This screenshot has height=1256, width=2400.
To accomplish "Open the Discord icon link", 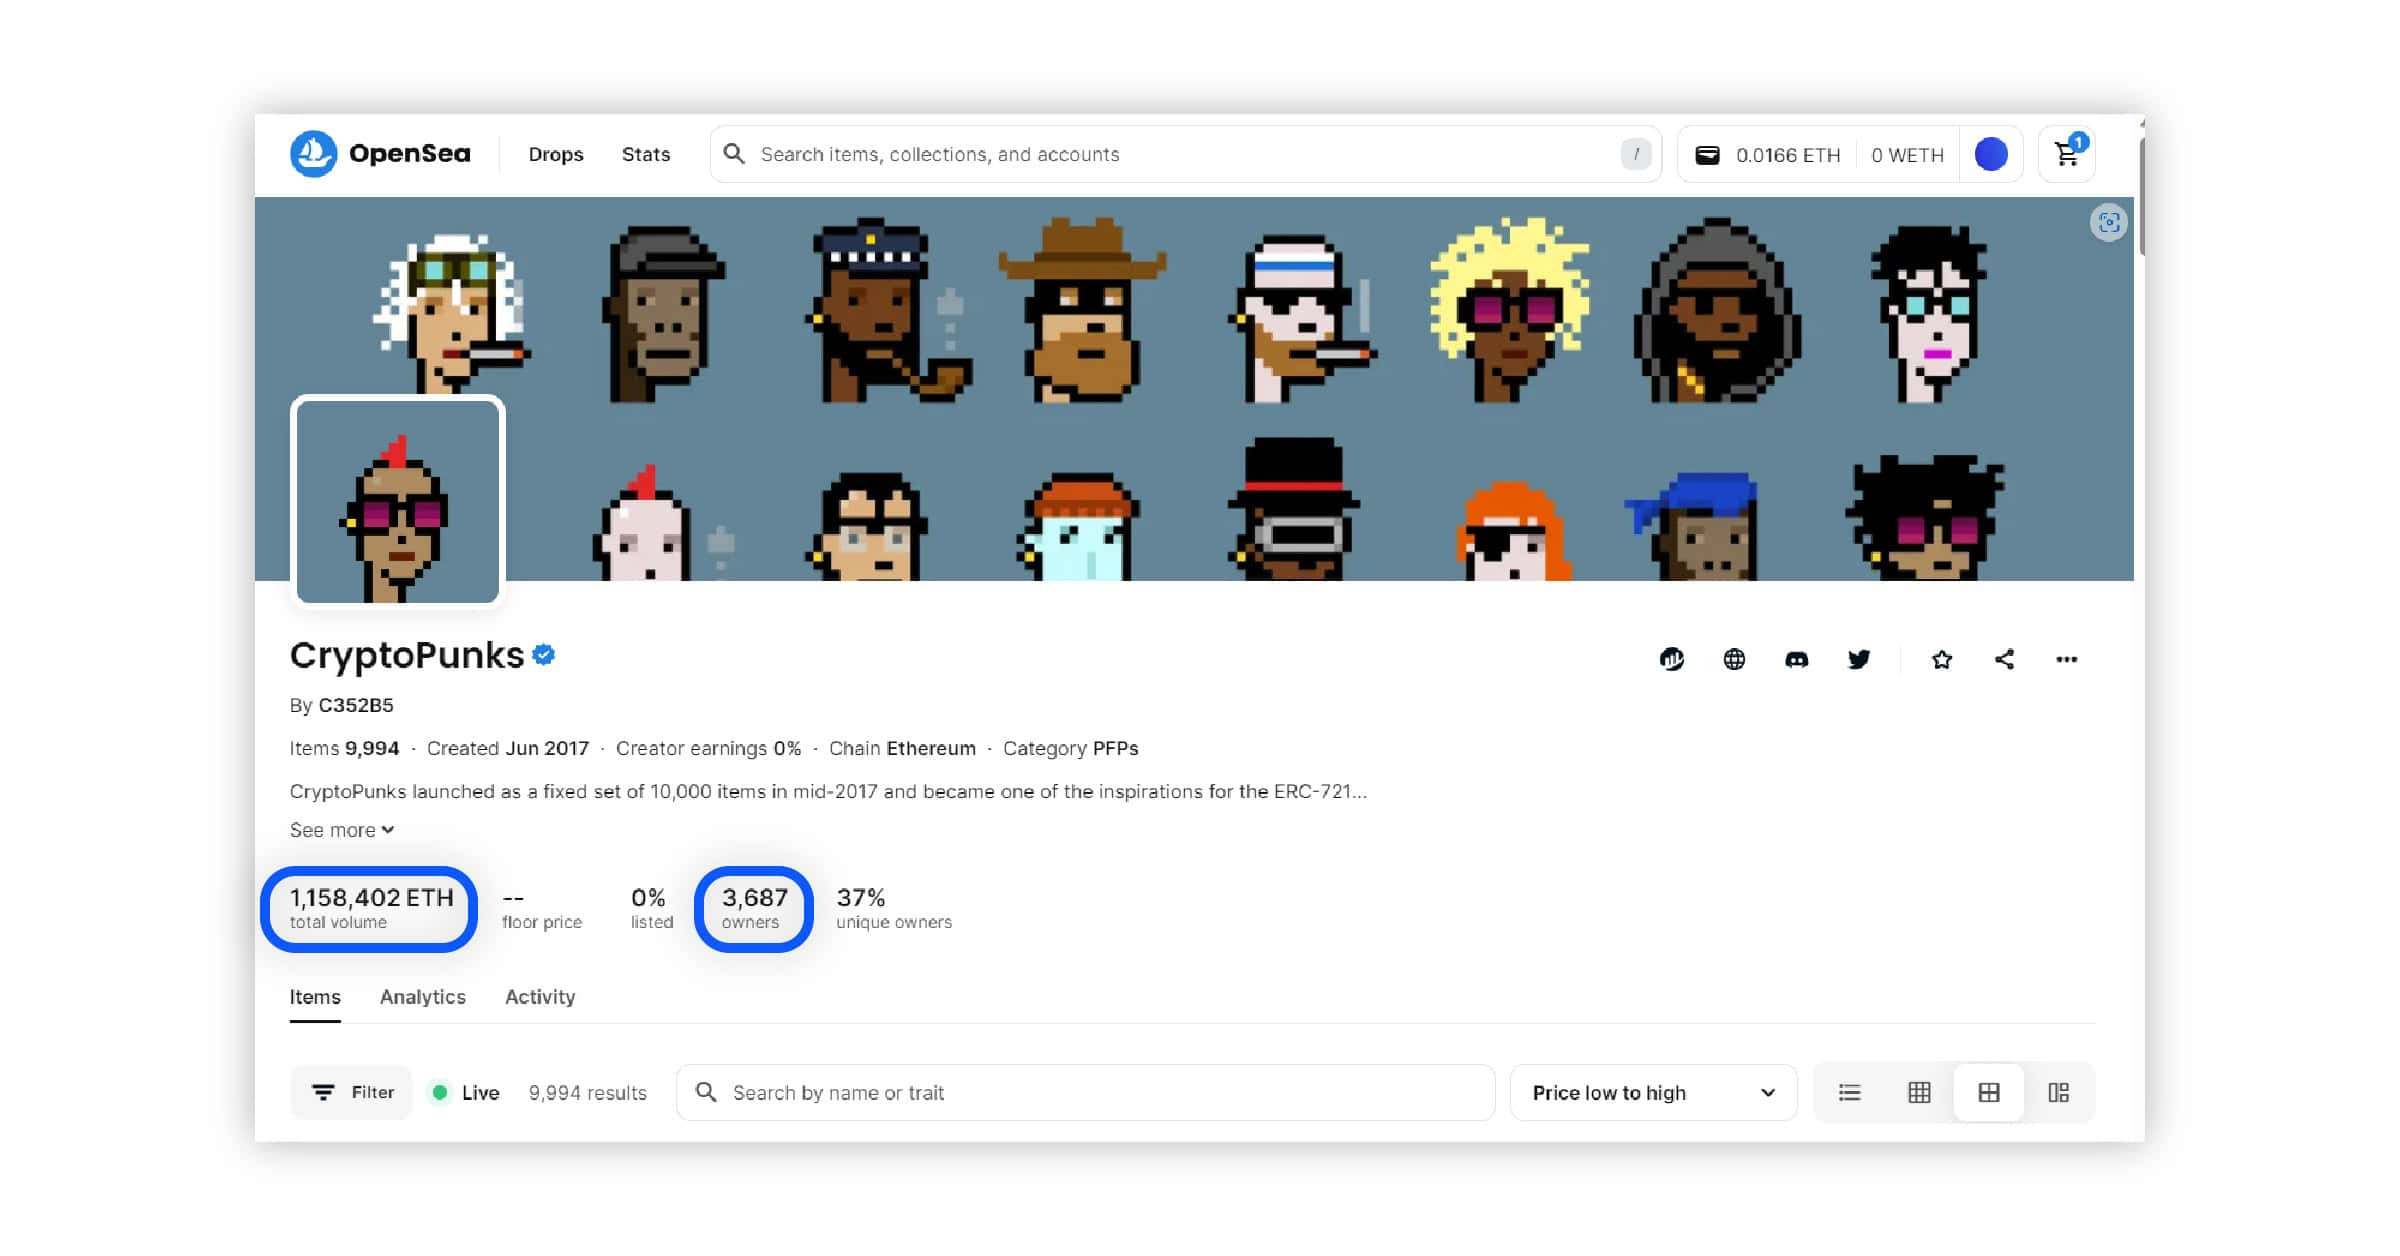I will click(1797, 659).
